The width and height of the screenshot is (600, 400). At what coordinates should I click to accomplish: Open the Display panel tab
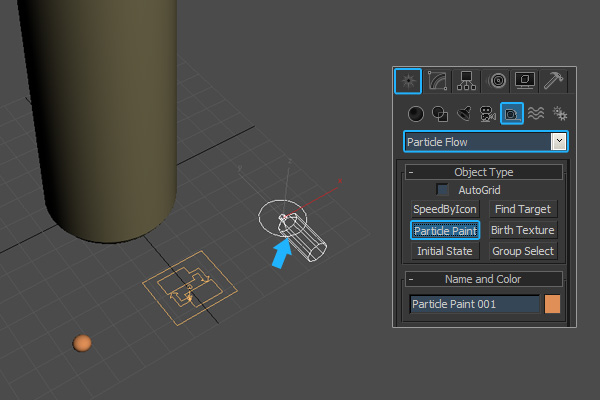click(524, 80)
